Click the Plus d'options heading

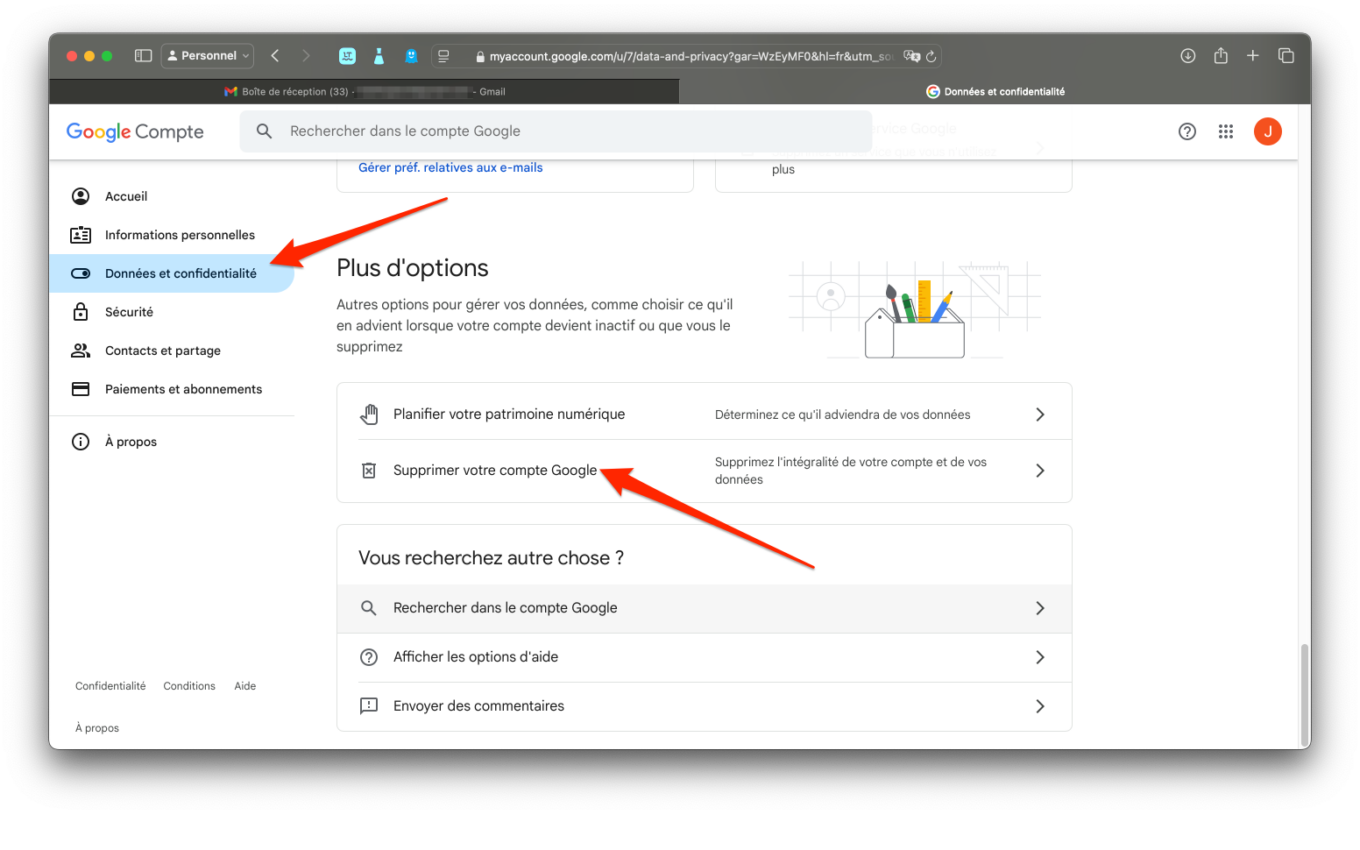coord(412,268)
